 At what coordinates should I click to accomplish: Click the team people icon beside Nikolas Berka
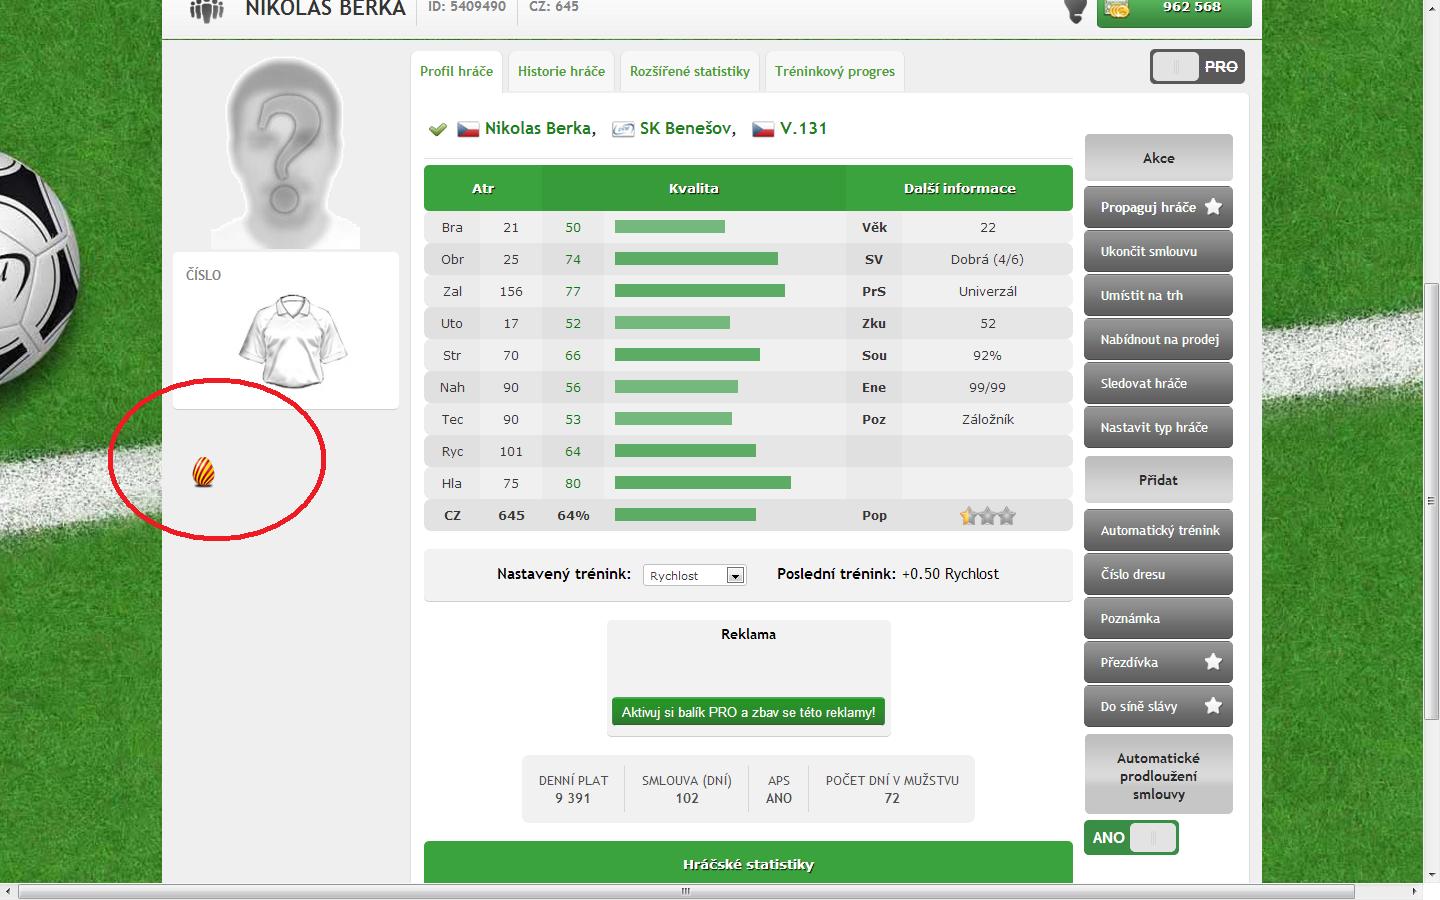coord(207,10)
